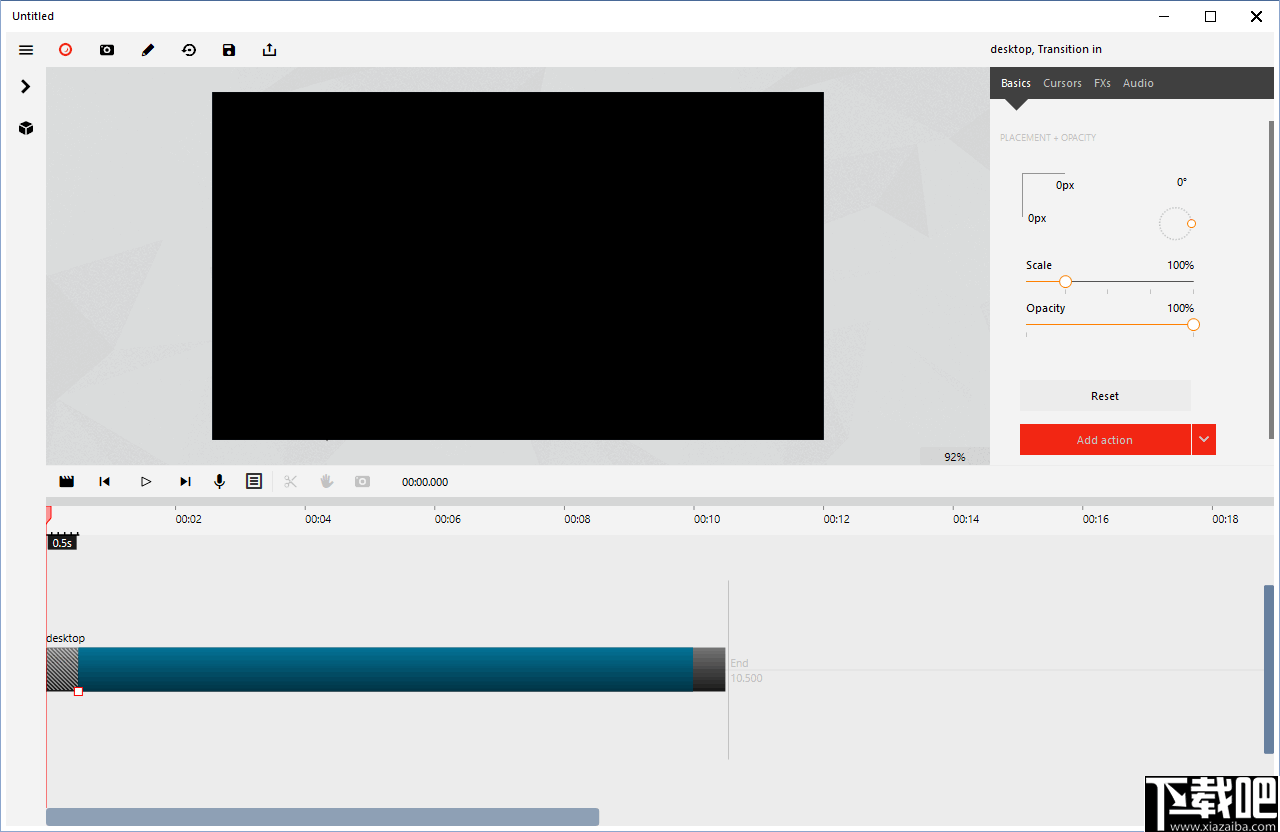The height and width of the screenshot is (832, 1280).
Task: Click the rotation dial handle
Action: pyautogui.click(x=1191, y=224)
